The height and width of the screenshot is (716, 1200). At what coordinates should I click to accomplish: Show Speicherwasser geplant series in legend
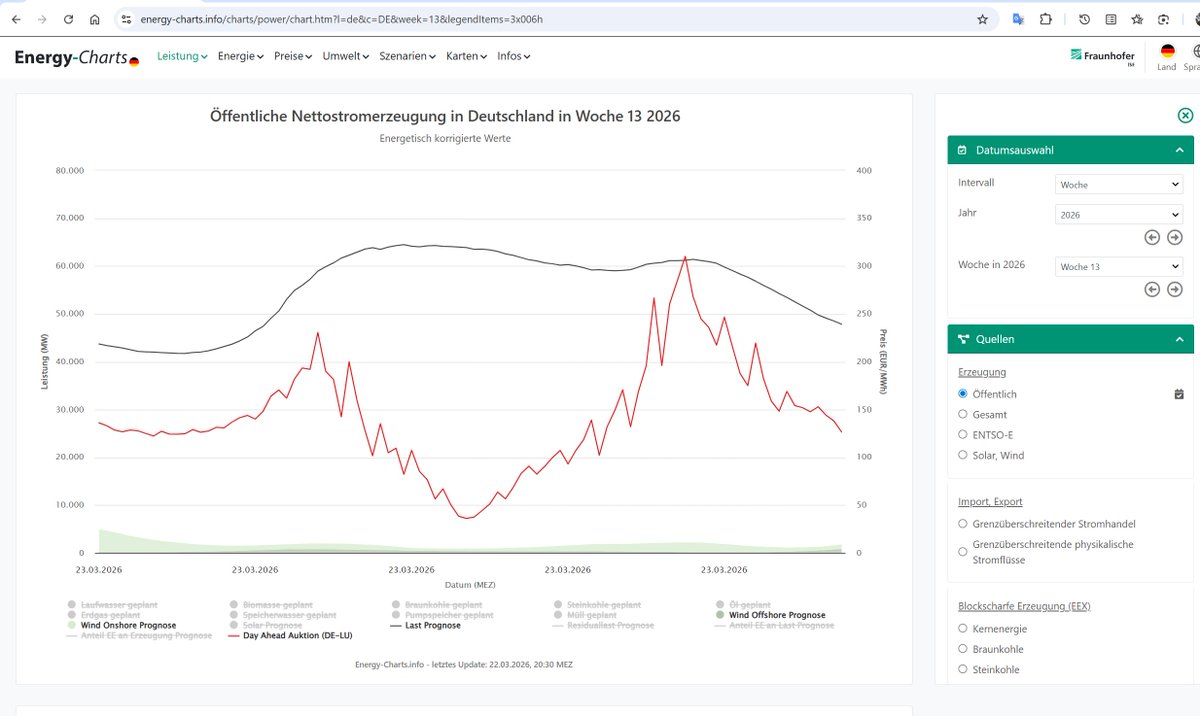pyautogui.click(x=282, y=615)
